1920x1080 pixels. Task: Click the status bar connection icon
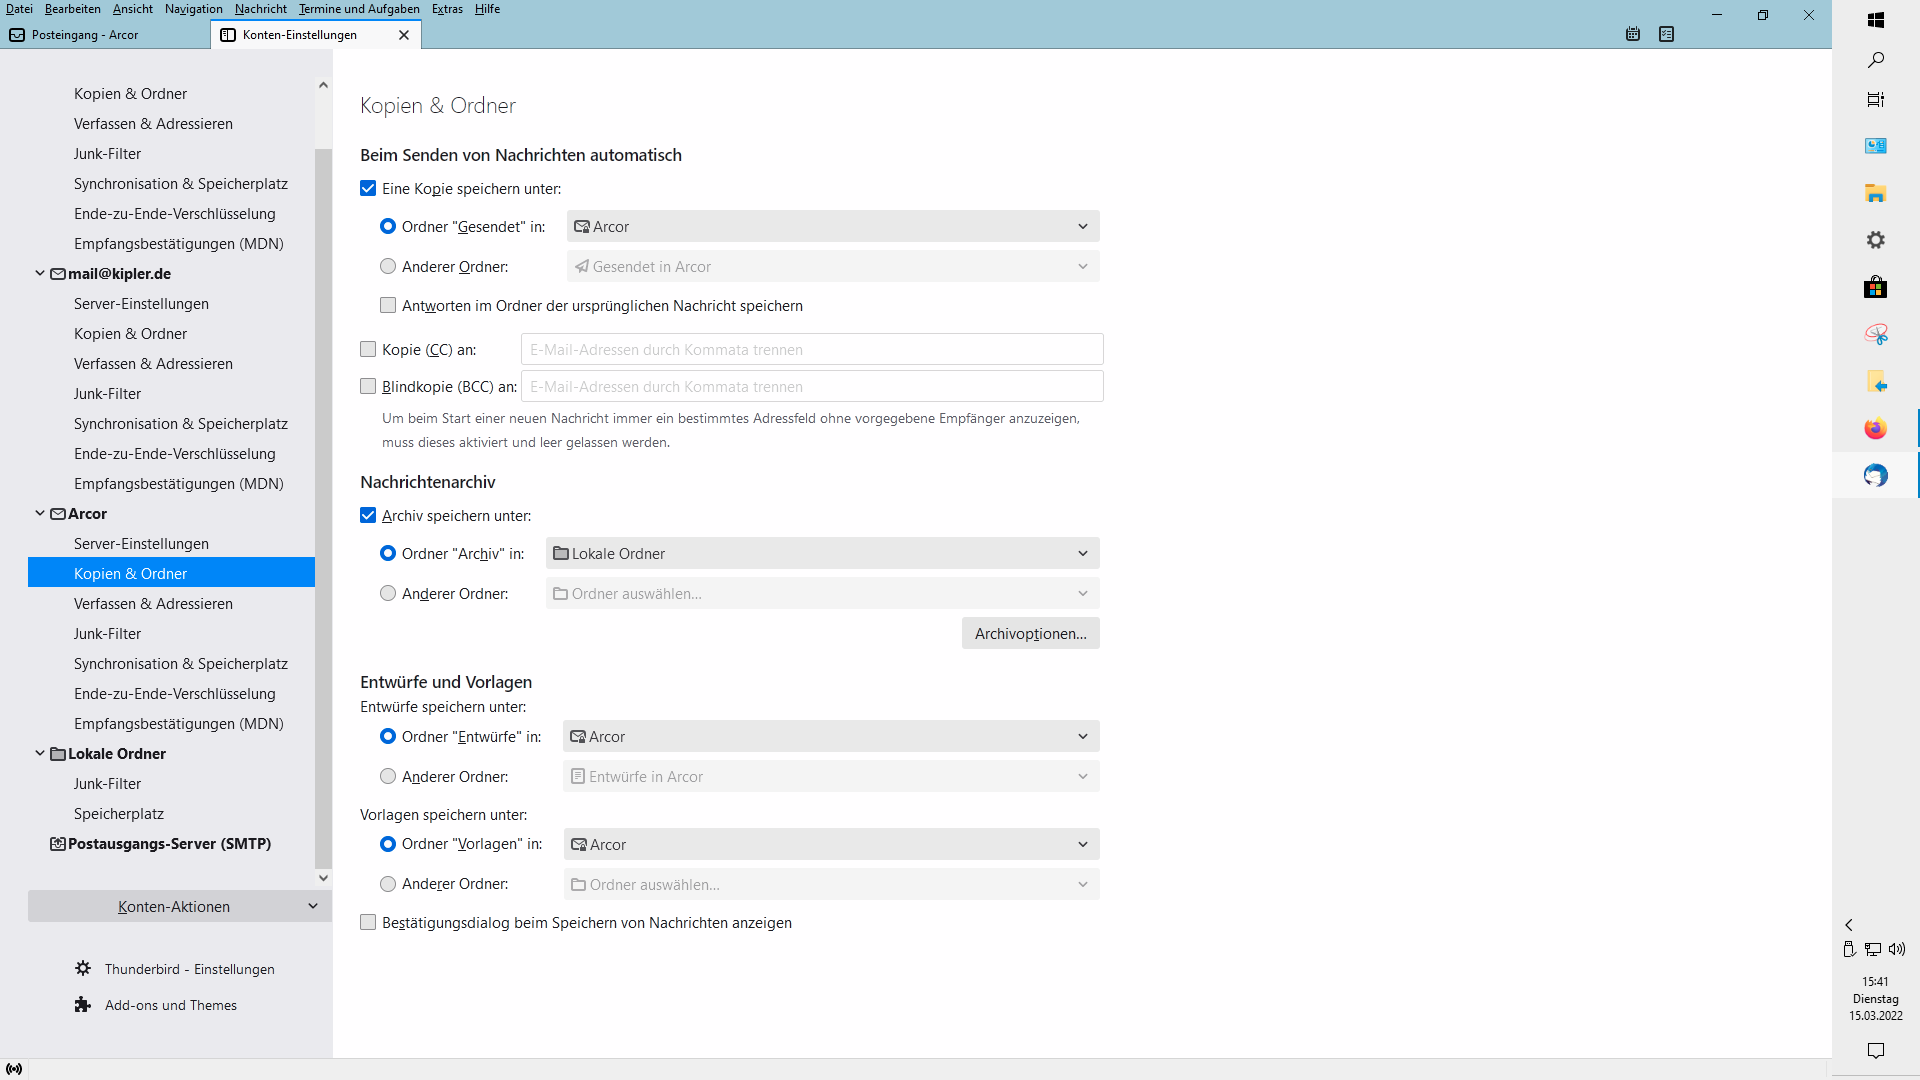pos(14,1068)
